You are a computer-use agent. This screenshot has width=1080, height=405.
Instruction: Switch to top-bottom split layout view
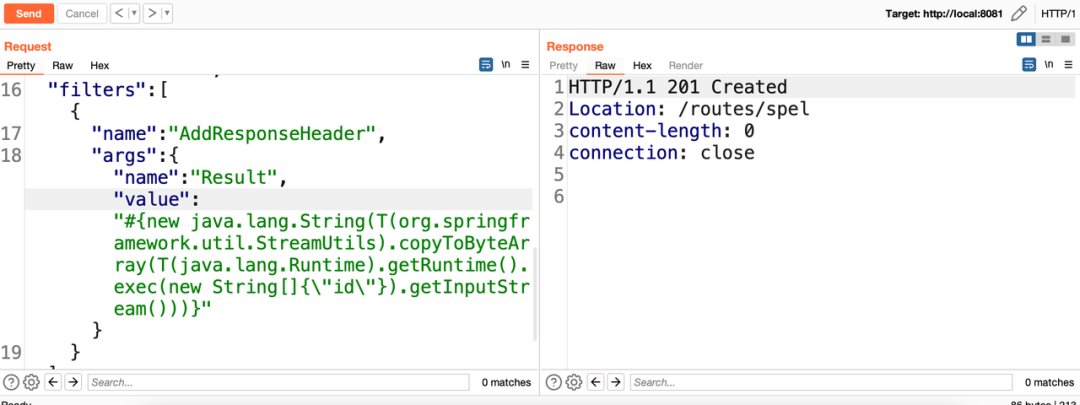click(1046, 39)
